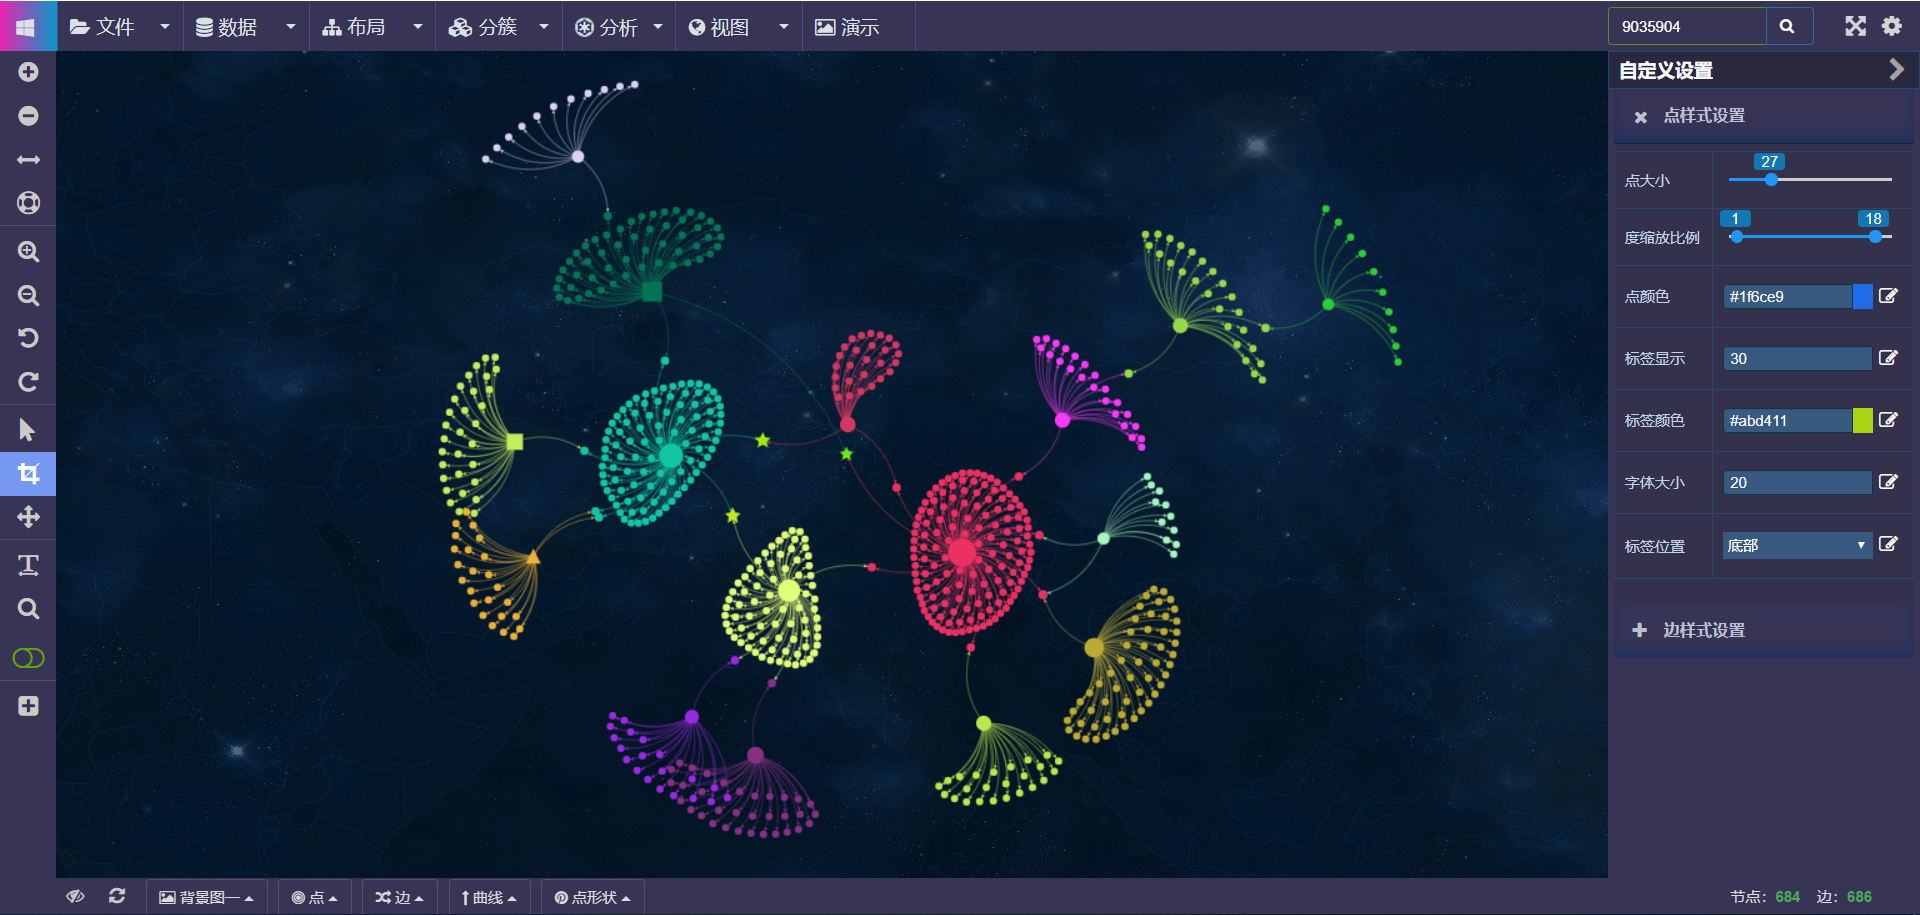Screen dimensions: 1920x915
Task: Click the #1f6ce9 点颜色 color swatch
Action: coord(1862,296)
